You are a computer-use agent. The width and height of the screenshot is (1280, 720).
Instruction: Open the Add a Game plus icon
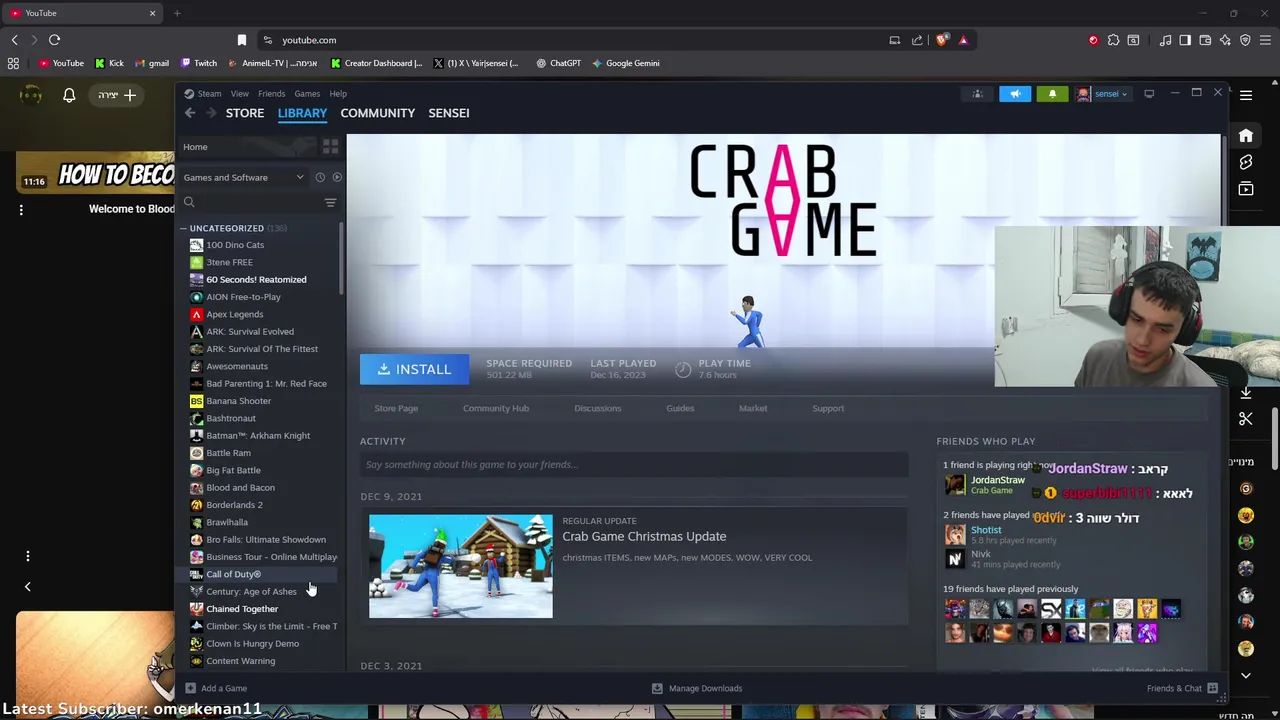190,688
